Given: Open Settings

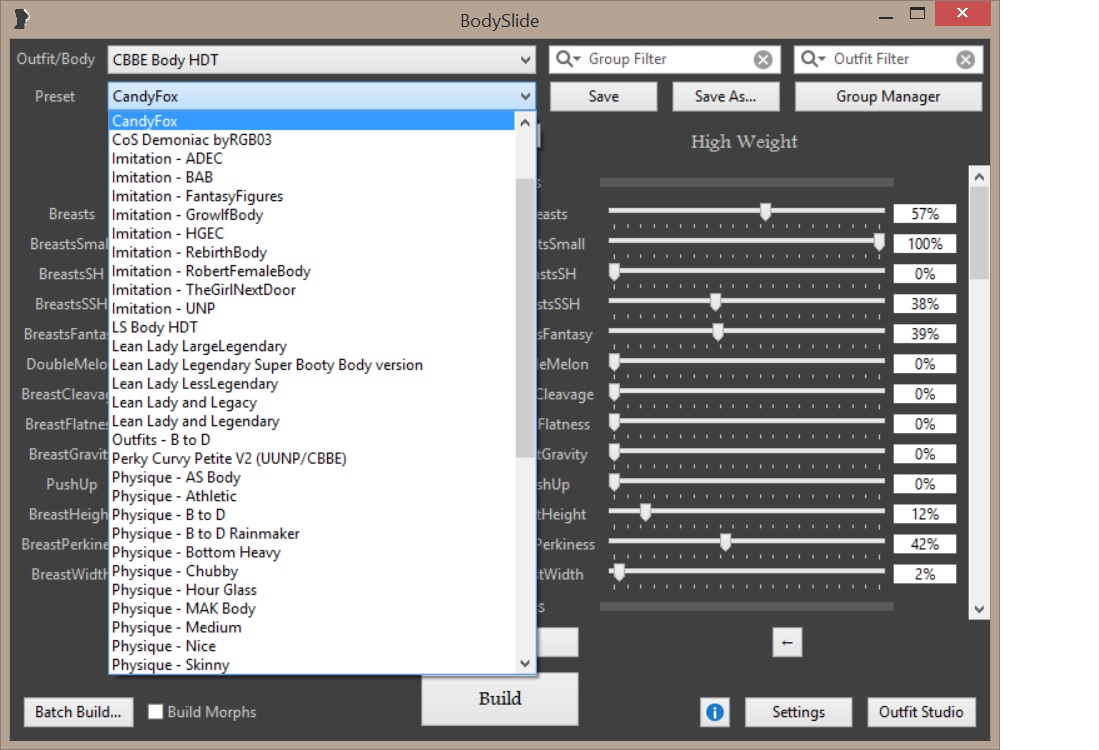Looking at the screenshot, I should pos(798,712).
